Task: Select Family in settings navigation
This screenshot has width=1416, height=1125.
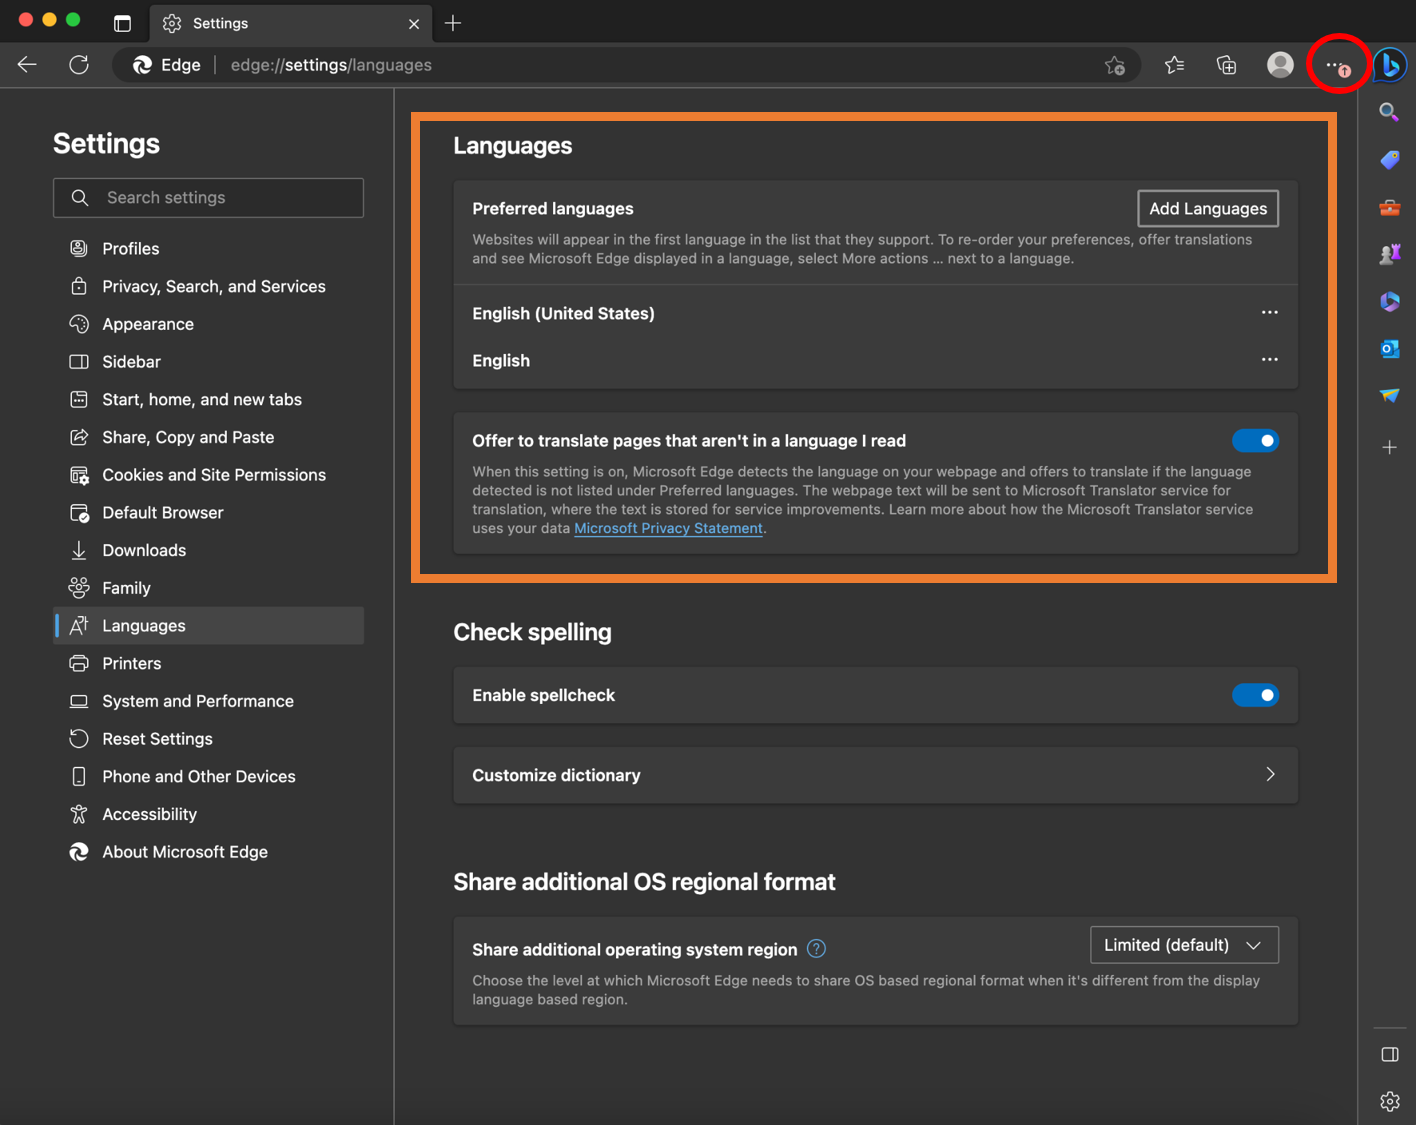Action: (208, 588)
